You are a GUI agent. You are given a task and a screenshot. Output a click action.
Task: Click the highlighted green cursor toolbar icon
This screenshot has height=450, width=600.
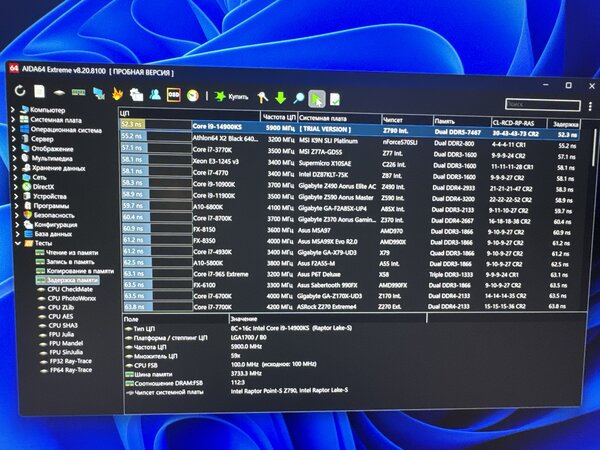317,99
